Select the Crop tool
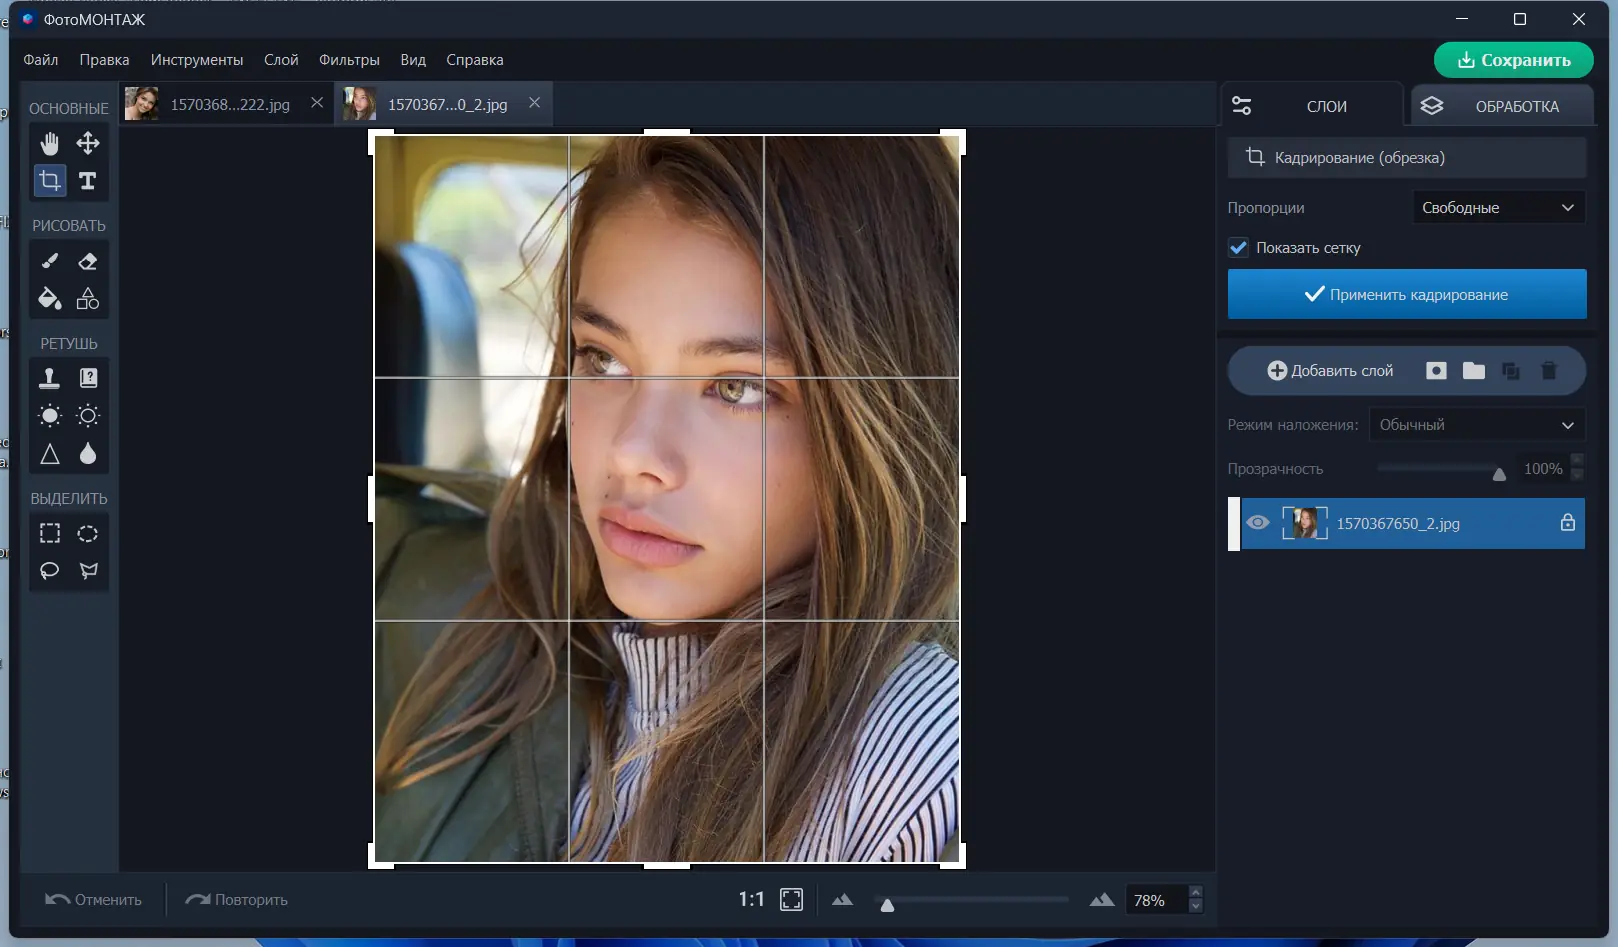Image resolution: width=1618 pixels, height=947 pixels. [49, 181]
